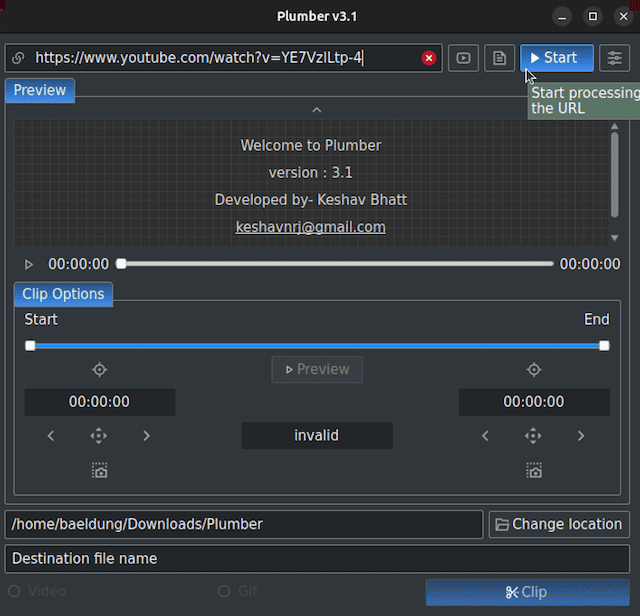Open the Clip Options tab
This screenshot has height=616, width=640.
tap(63, 294)
